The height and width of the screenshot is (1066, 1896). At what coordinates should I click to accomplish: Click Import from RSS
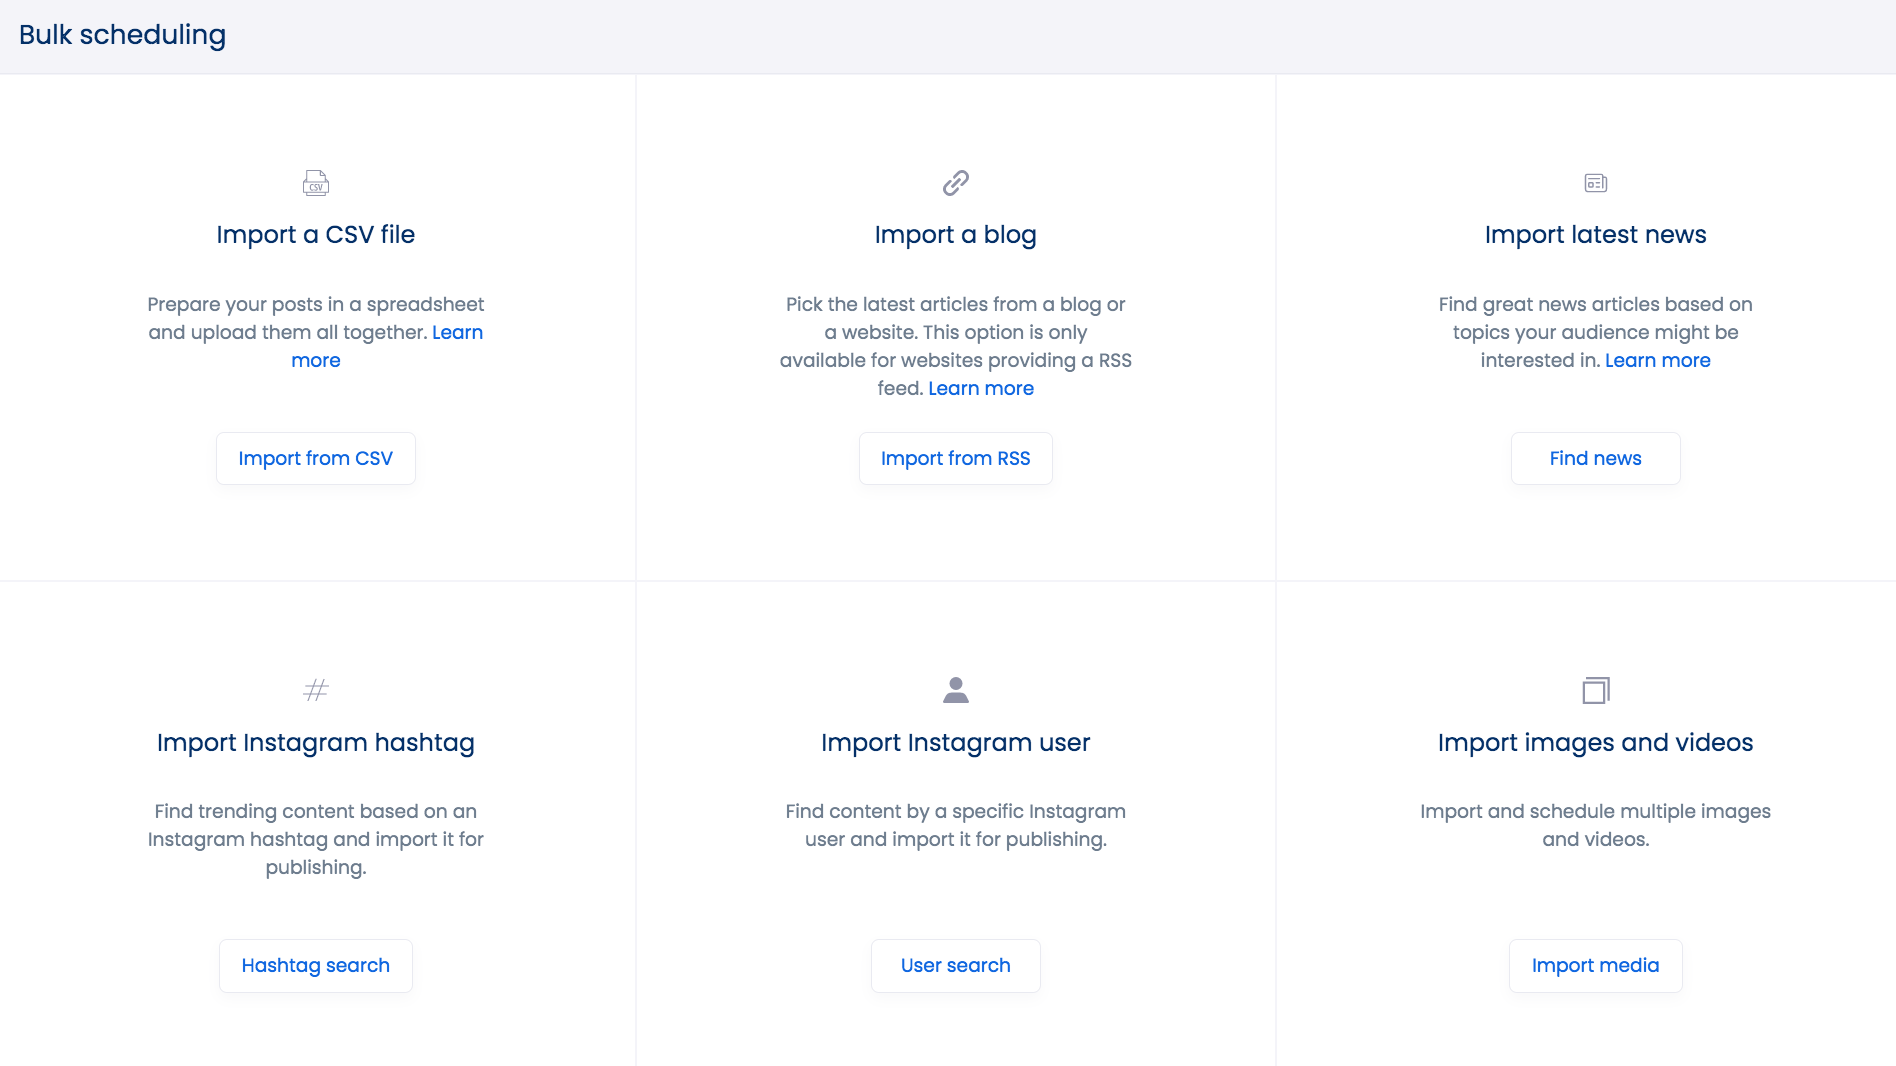pos(955,458)
